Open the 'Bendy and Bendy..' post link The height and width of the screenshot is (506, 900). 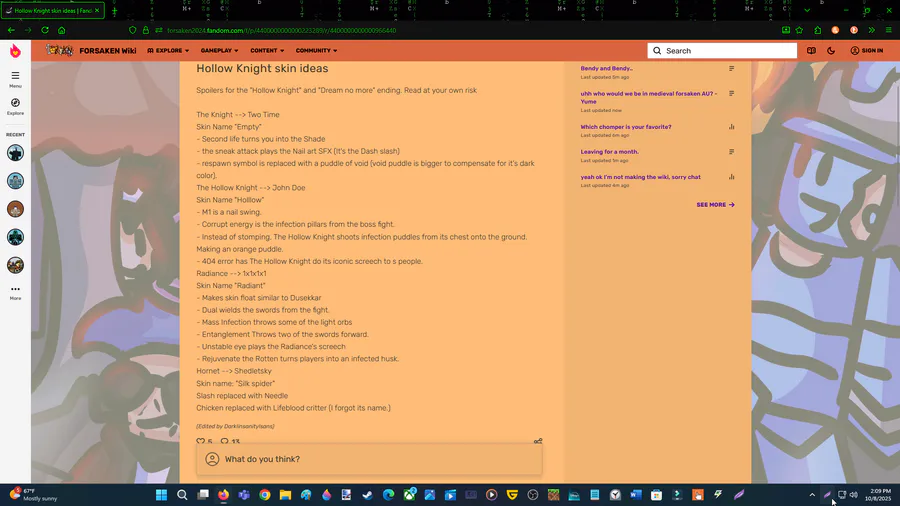[606, 68]
